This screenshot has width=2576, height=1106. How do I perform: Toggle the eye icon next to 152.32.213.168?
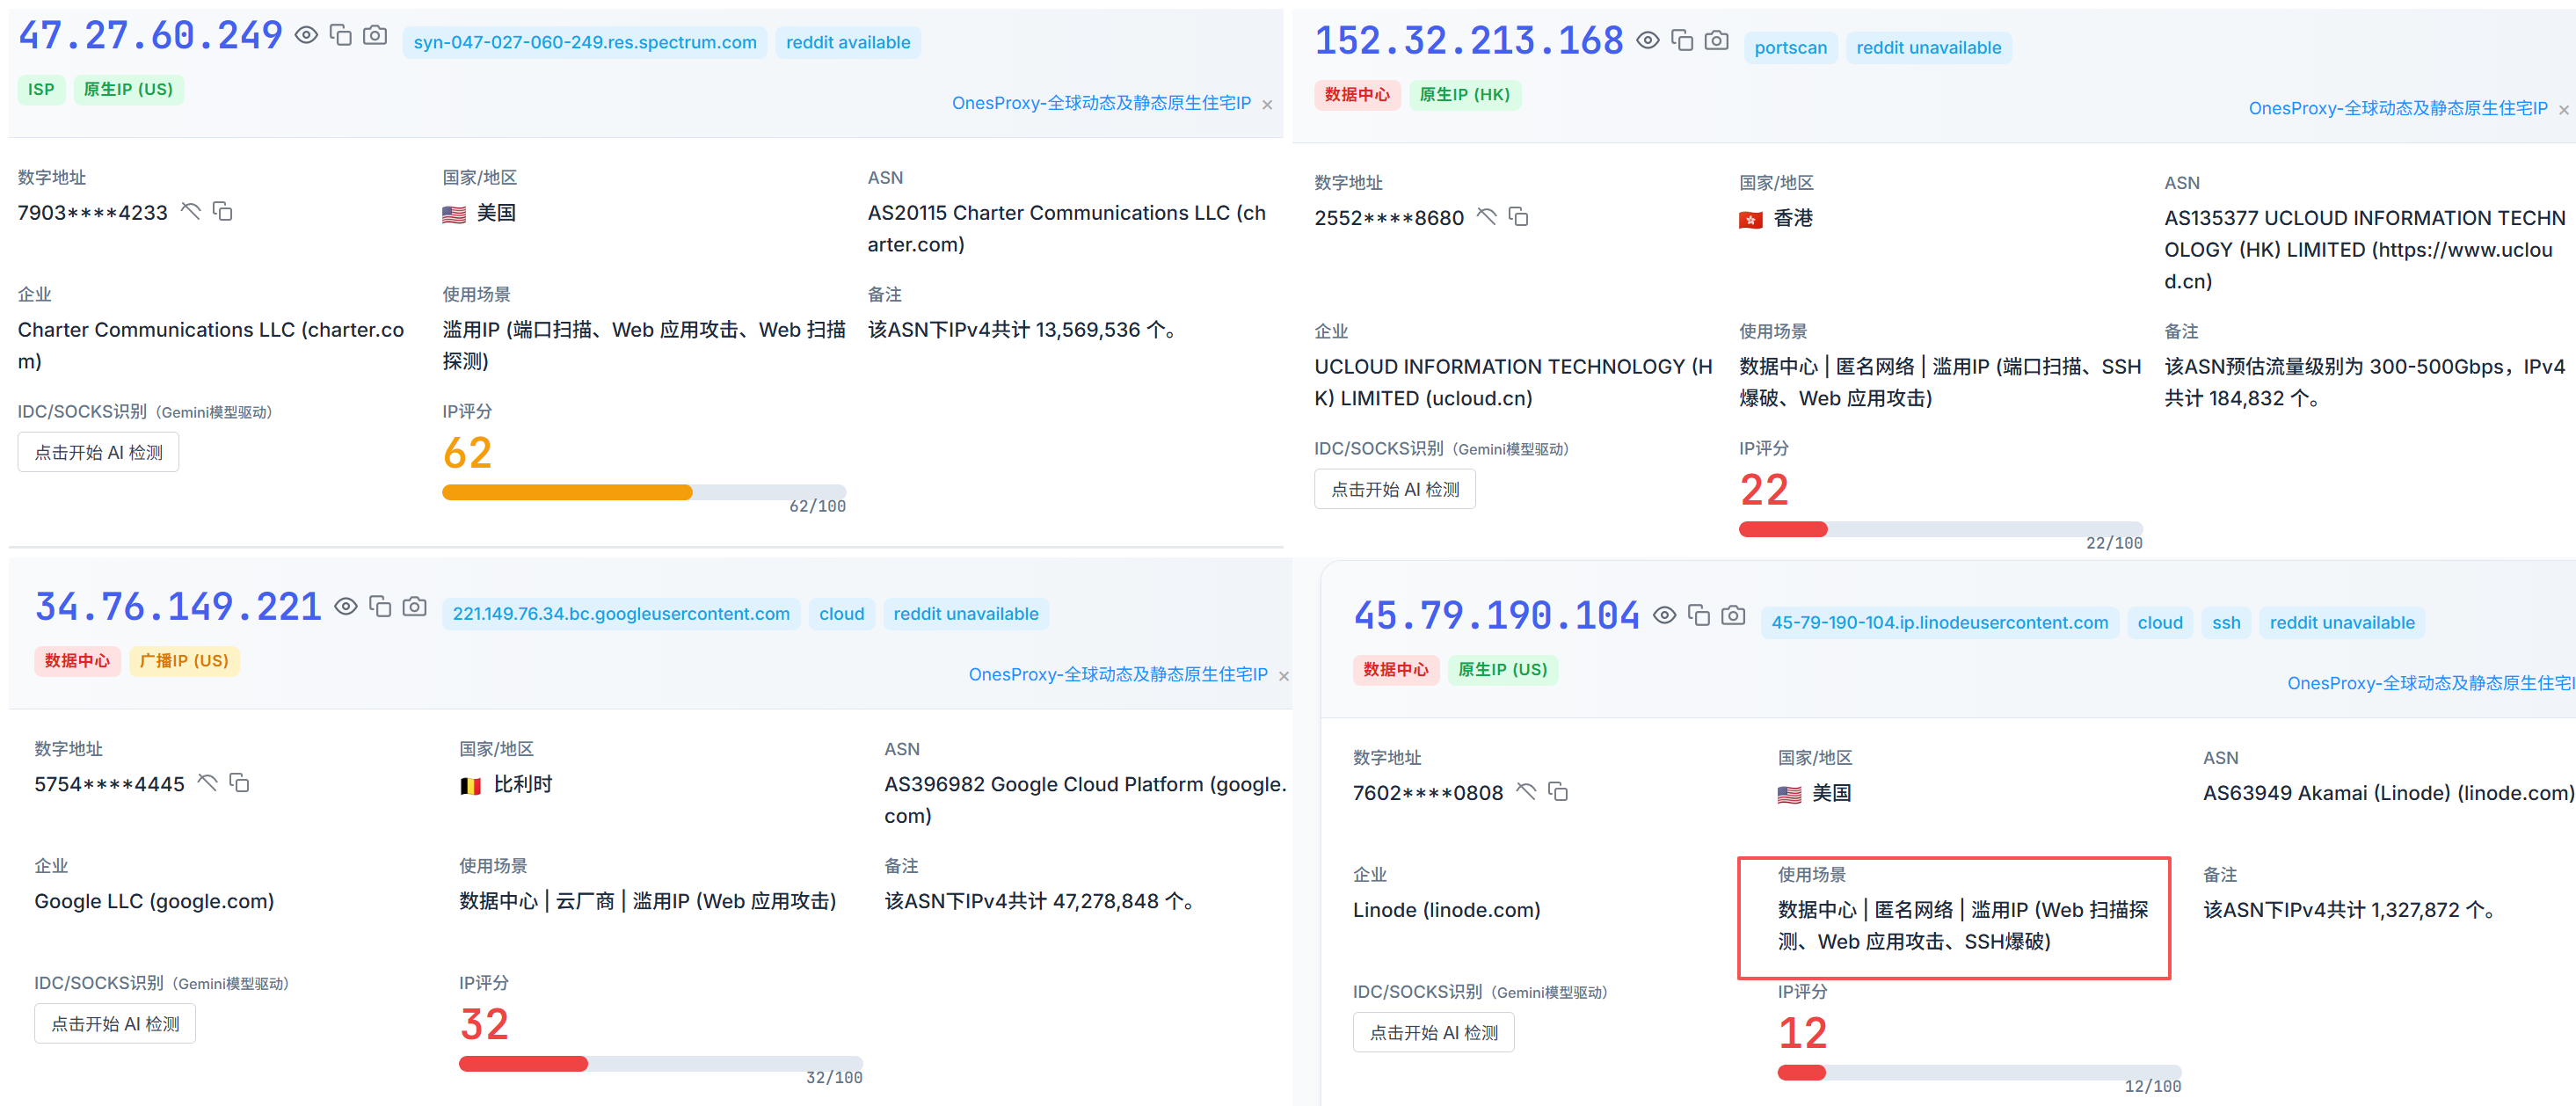coord(1648,41)
